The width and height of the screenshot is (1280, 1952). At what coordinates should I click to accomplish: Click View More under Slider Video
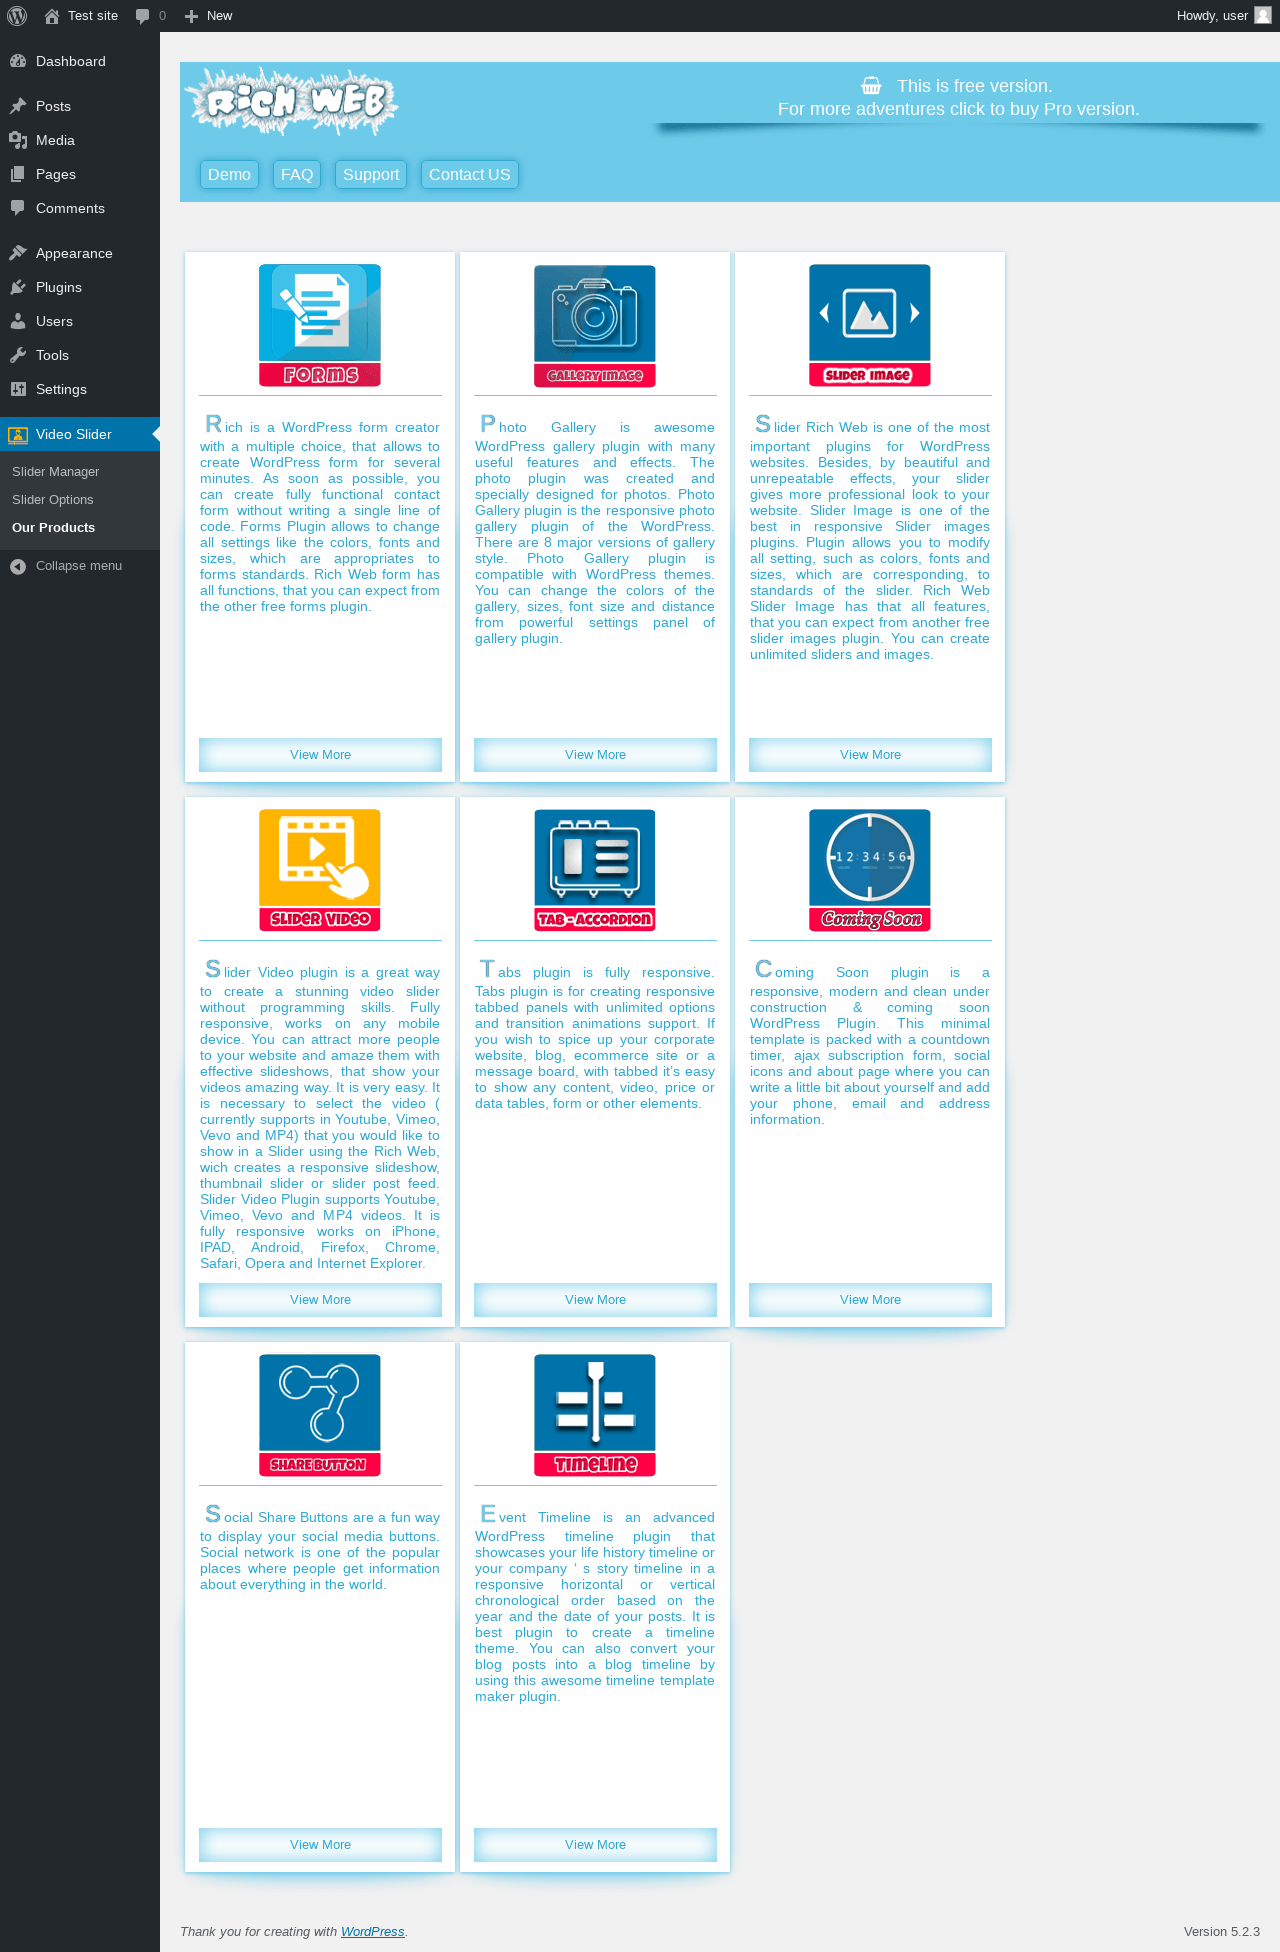320,1300
